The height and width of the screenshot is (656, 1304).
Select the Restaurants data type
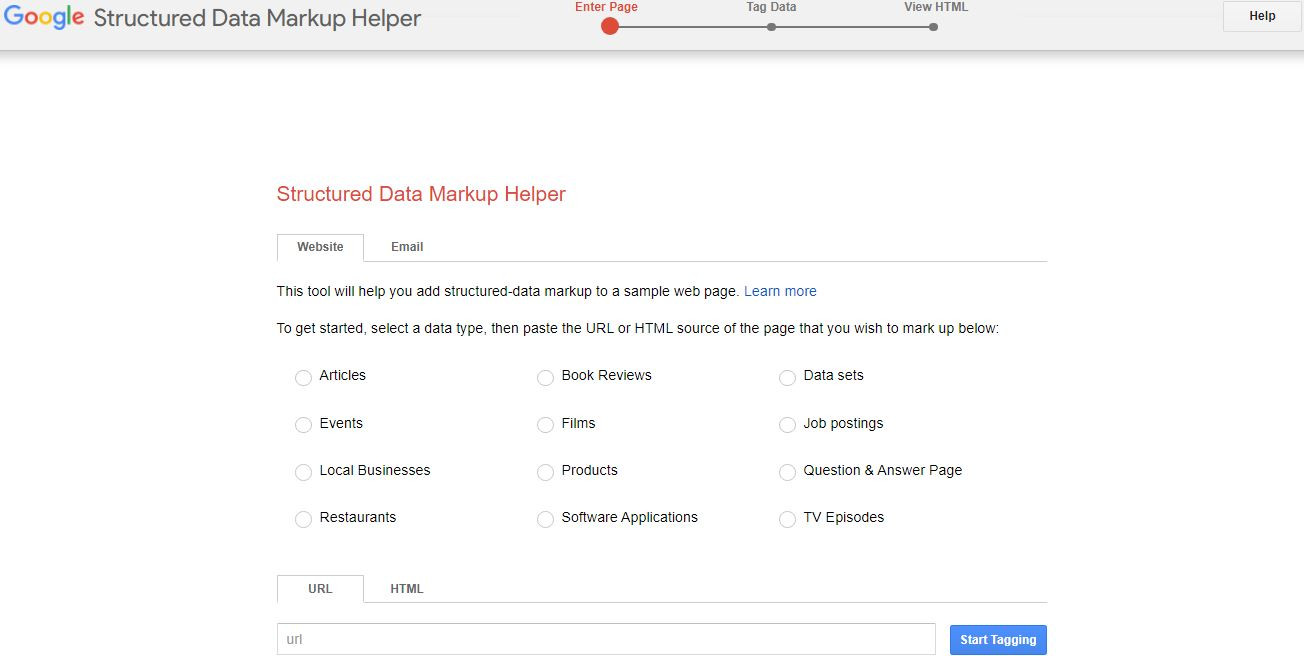[x=303, y=519]
